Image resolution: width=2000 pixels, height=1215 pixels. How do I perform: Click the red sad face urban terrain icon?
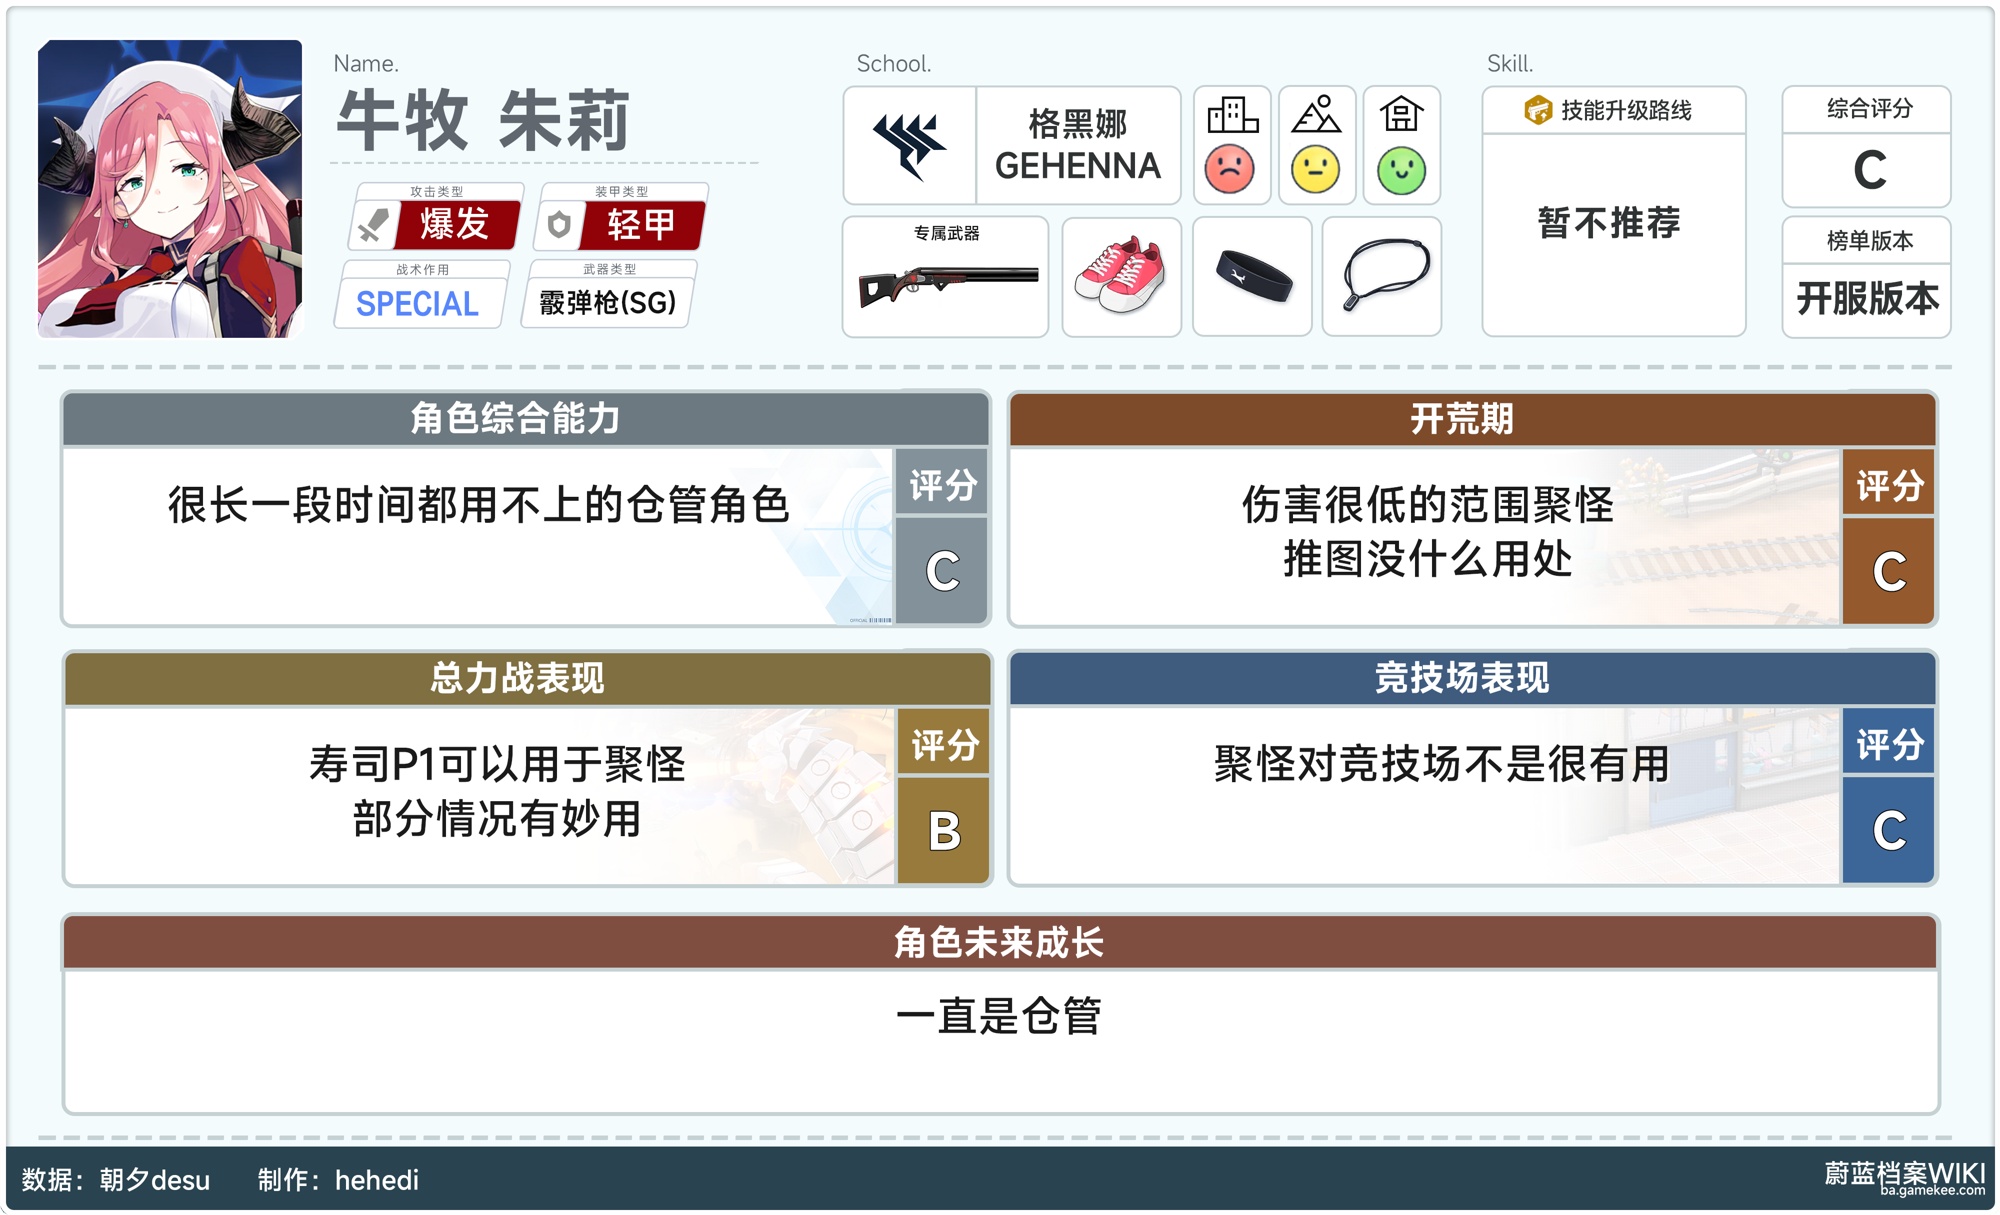[1230, 168]
